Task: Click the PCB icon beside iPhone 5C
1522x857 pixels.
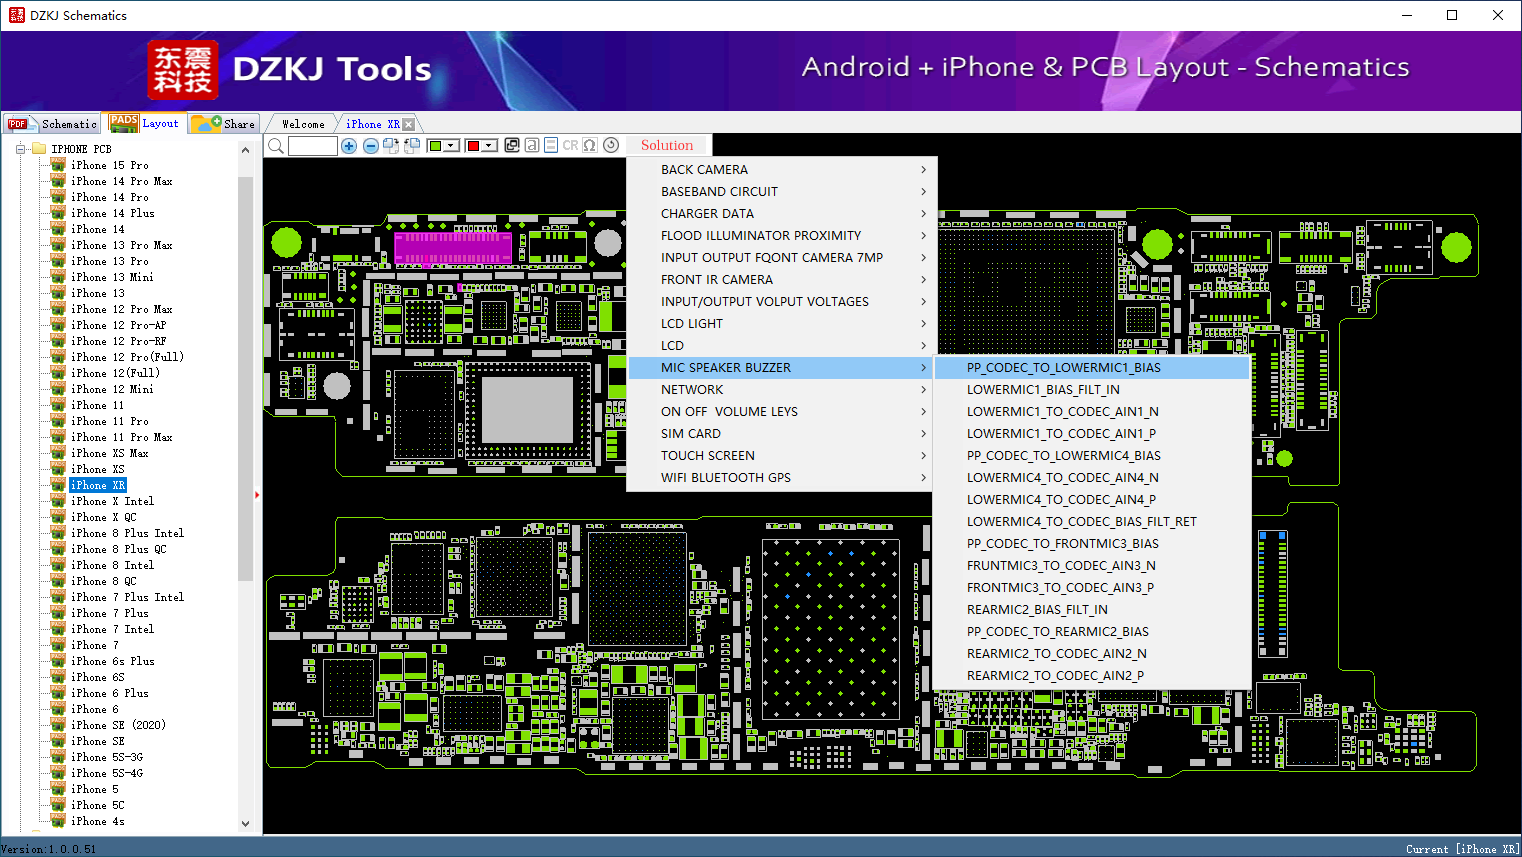Action: click(58, 805)
